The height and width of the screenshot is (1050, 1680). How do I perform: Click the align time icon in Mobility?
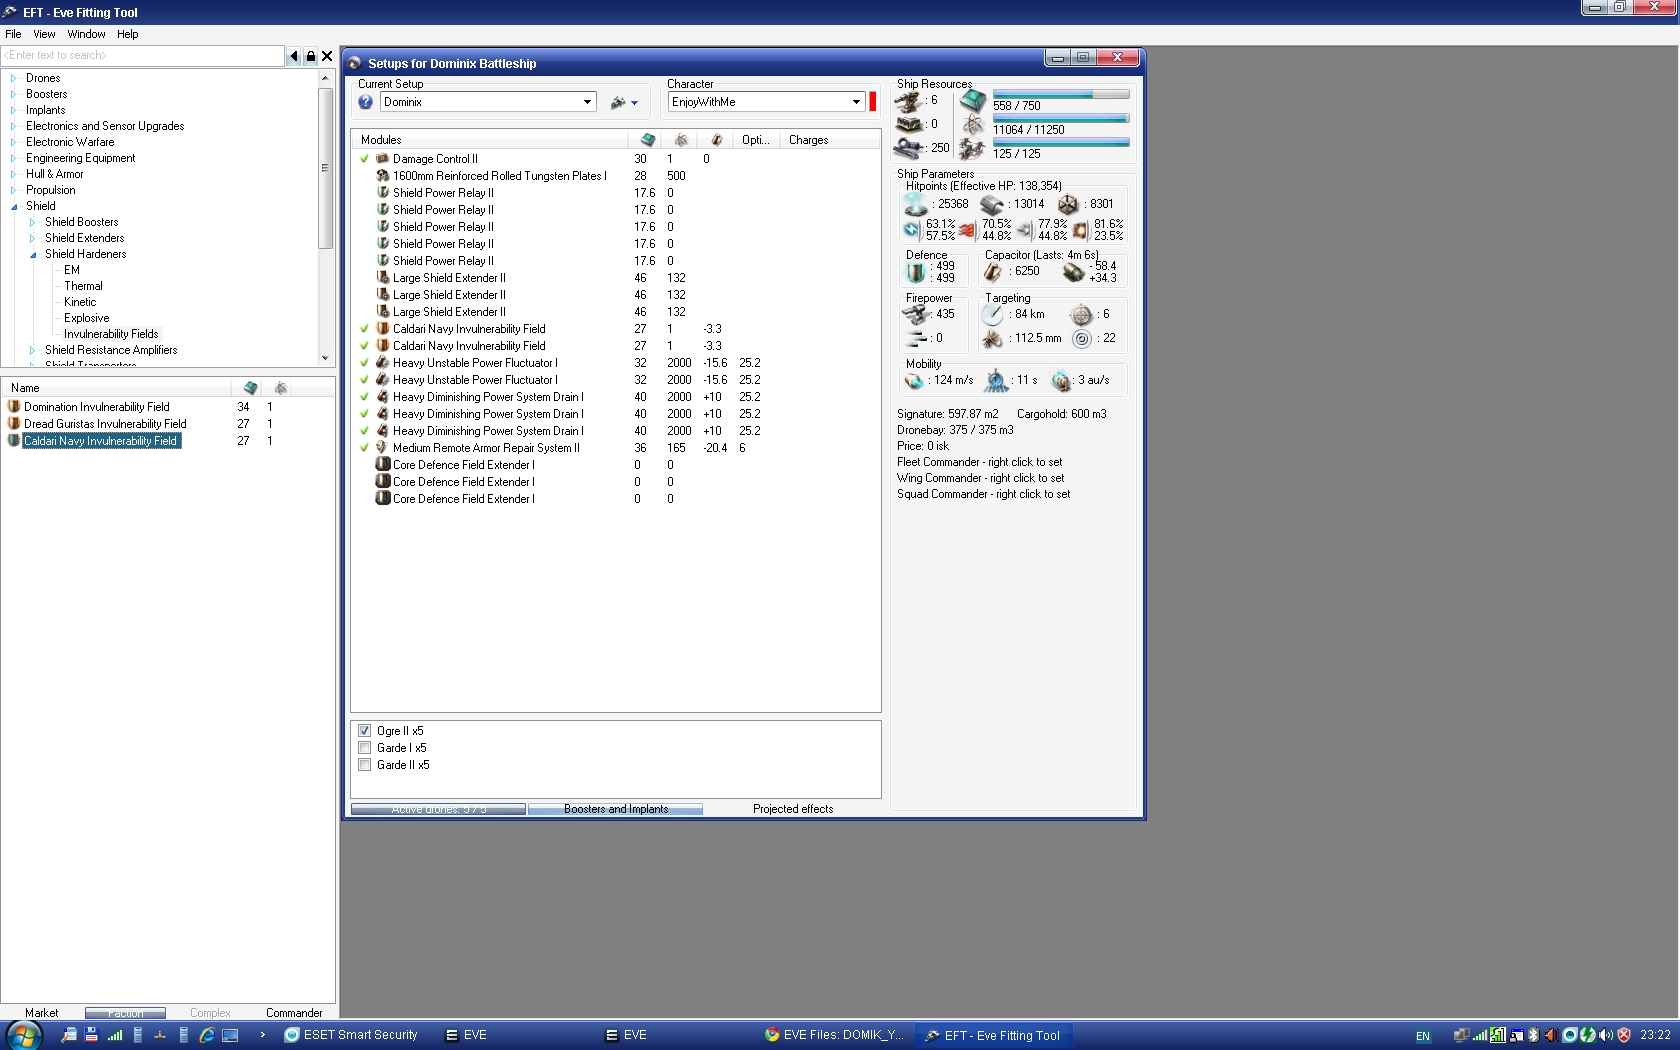[997, 381]
